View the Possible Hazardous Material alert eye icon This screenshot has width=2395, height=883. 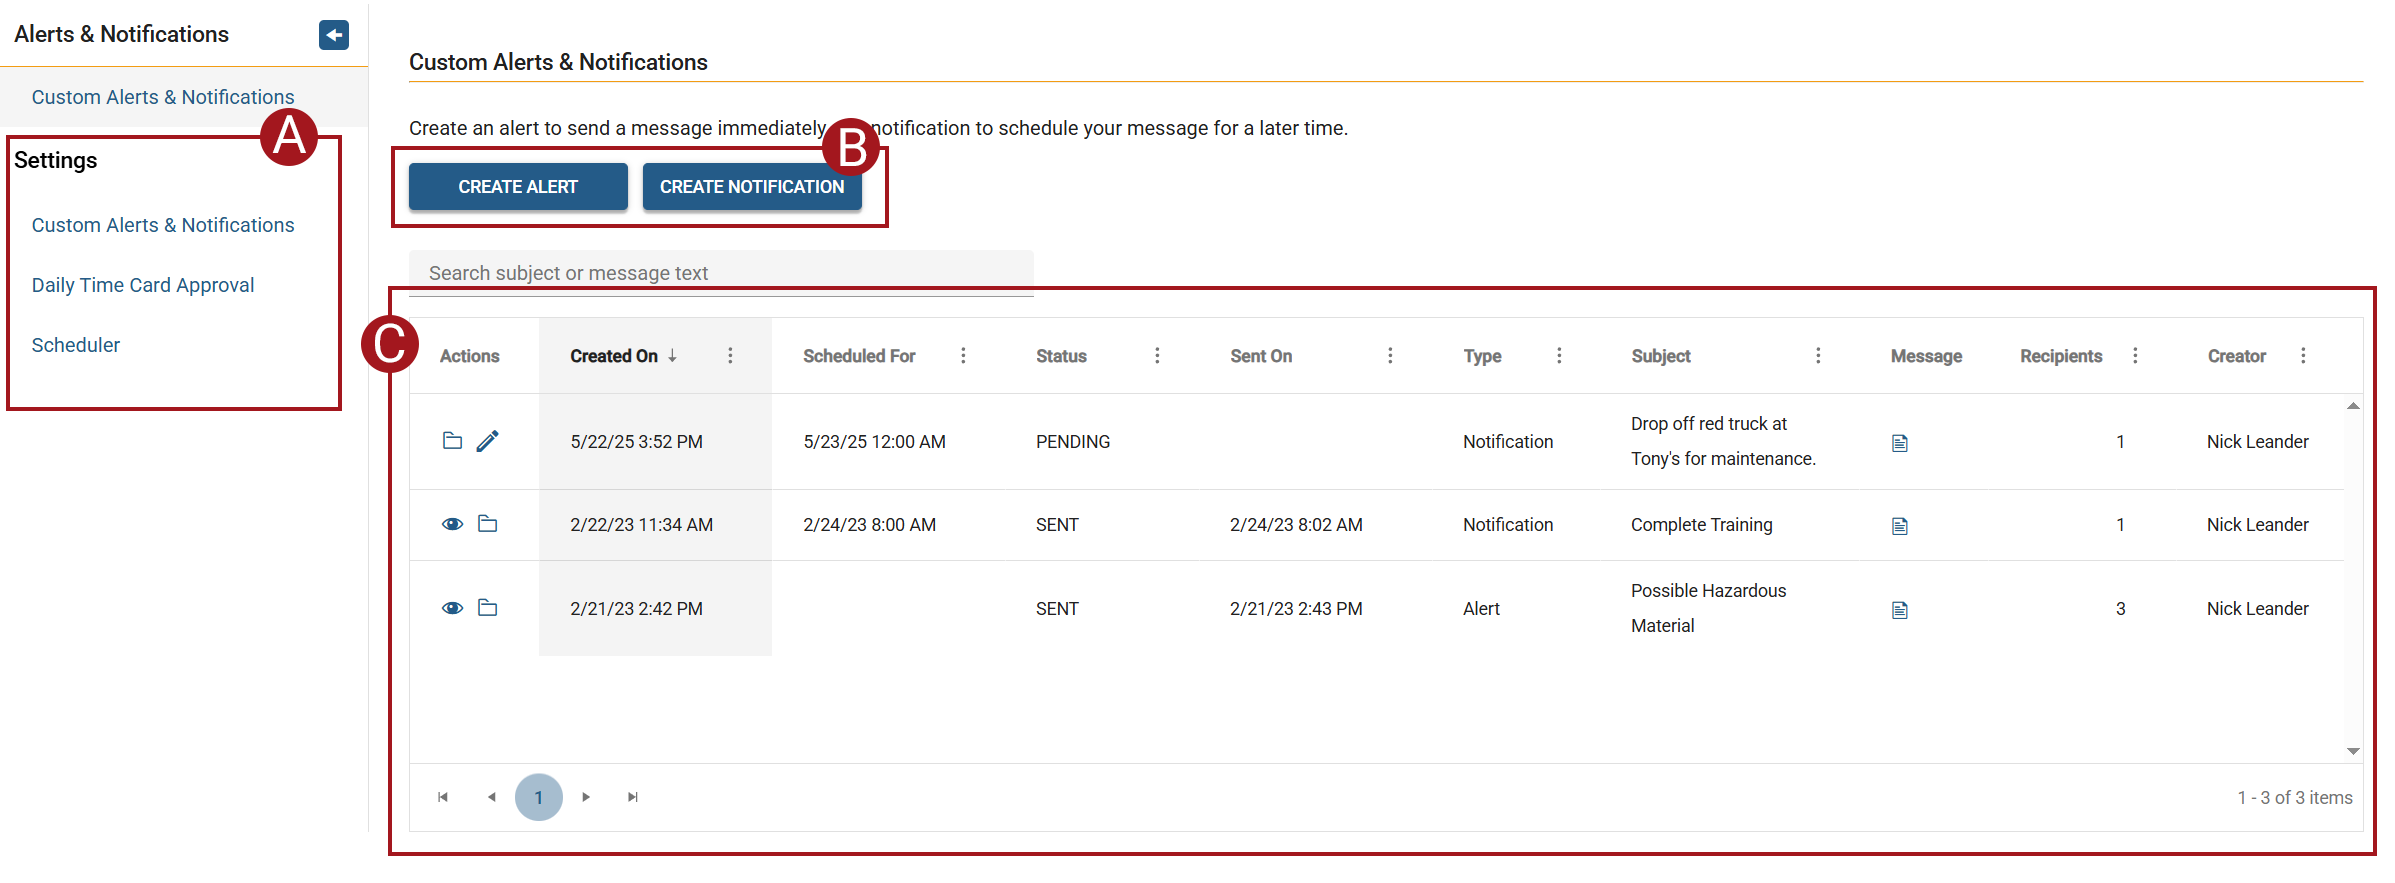[x=452, y=608]
